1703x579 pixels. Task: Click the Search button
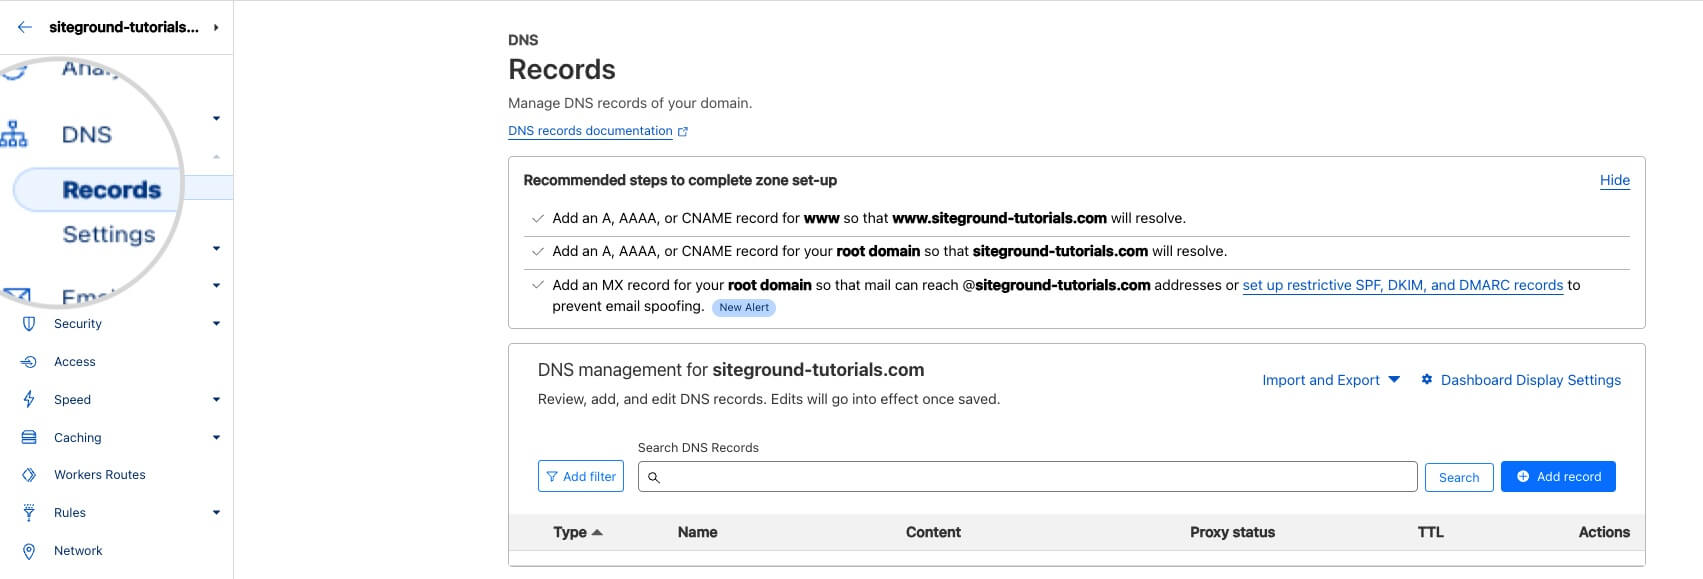coord(1459,477)
